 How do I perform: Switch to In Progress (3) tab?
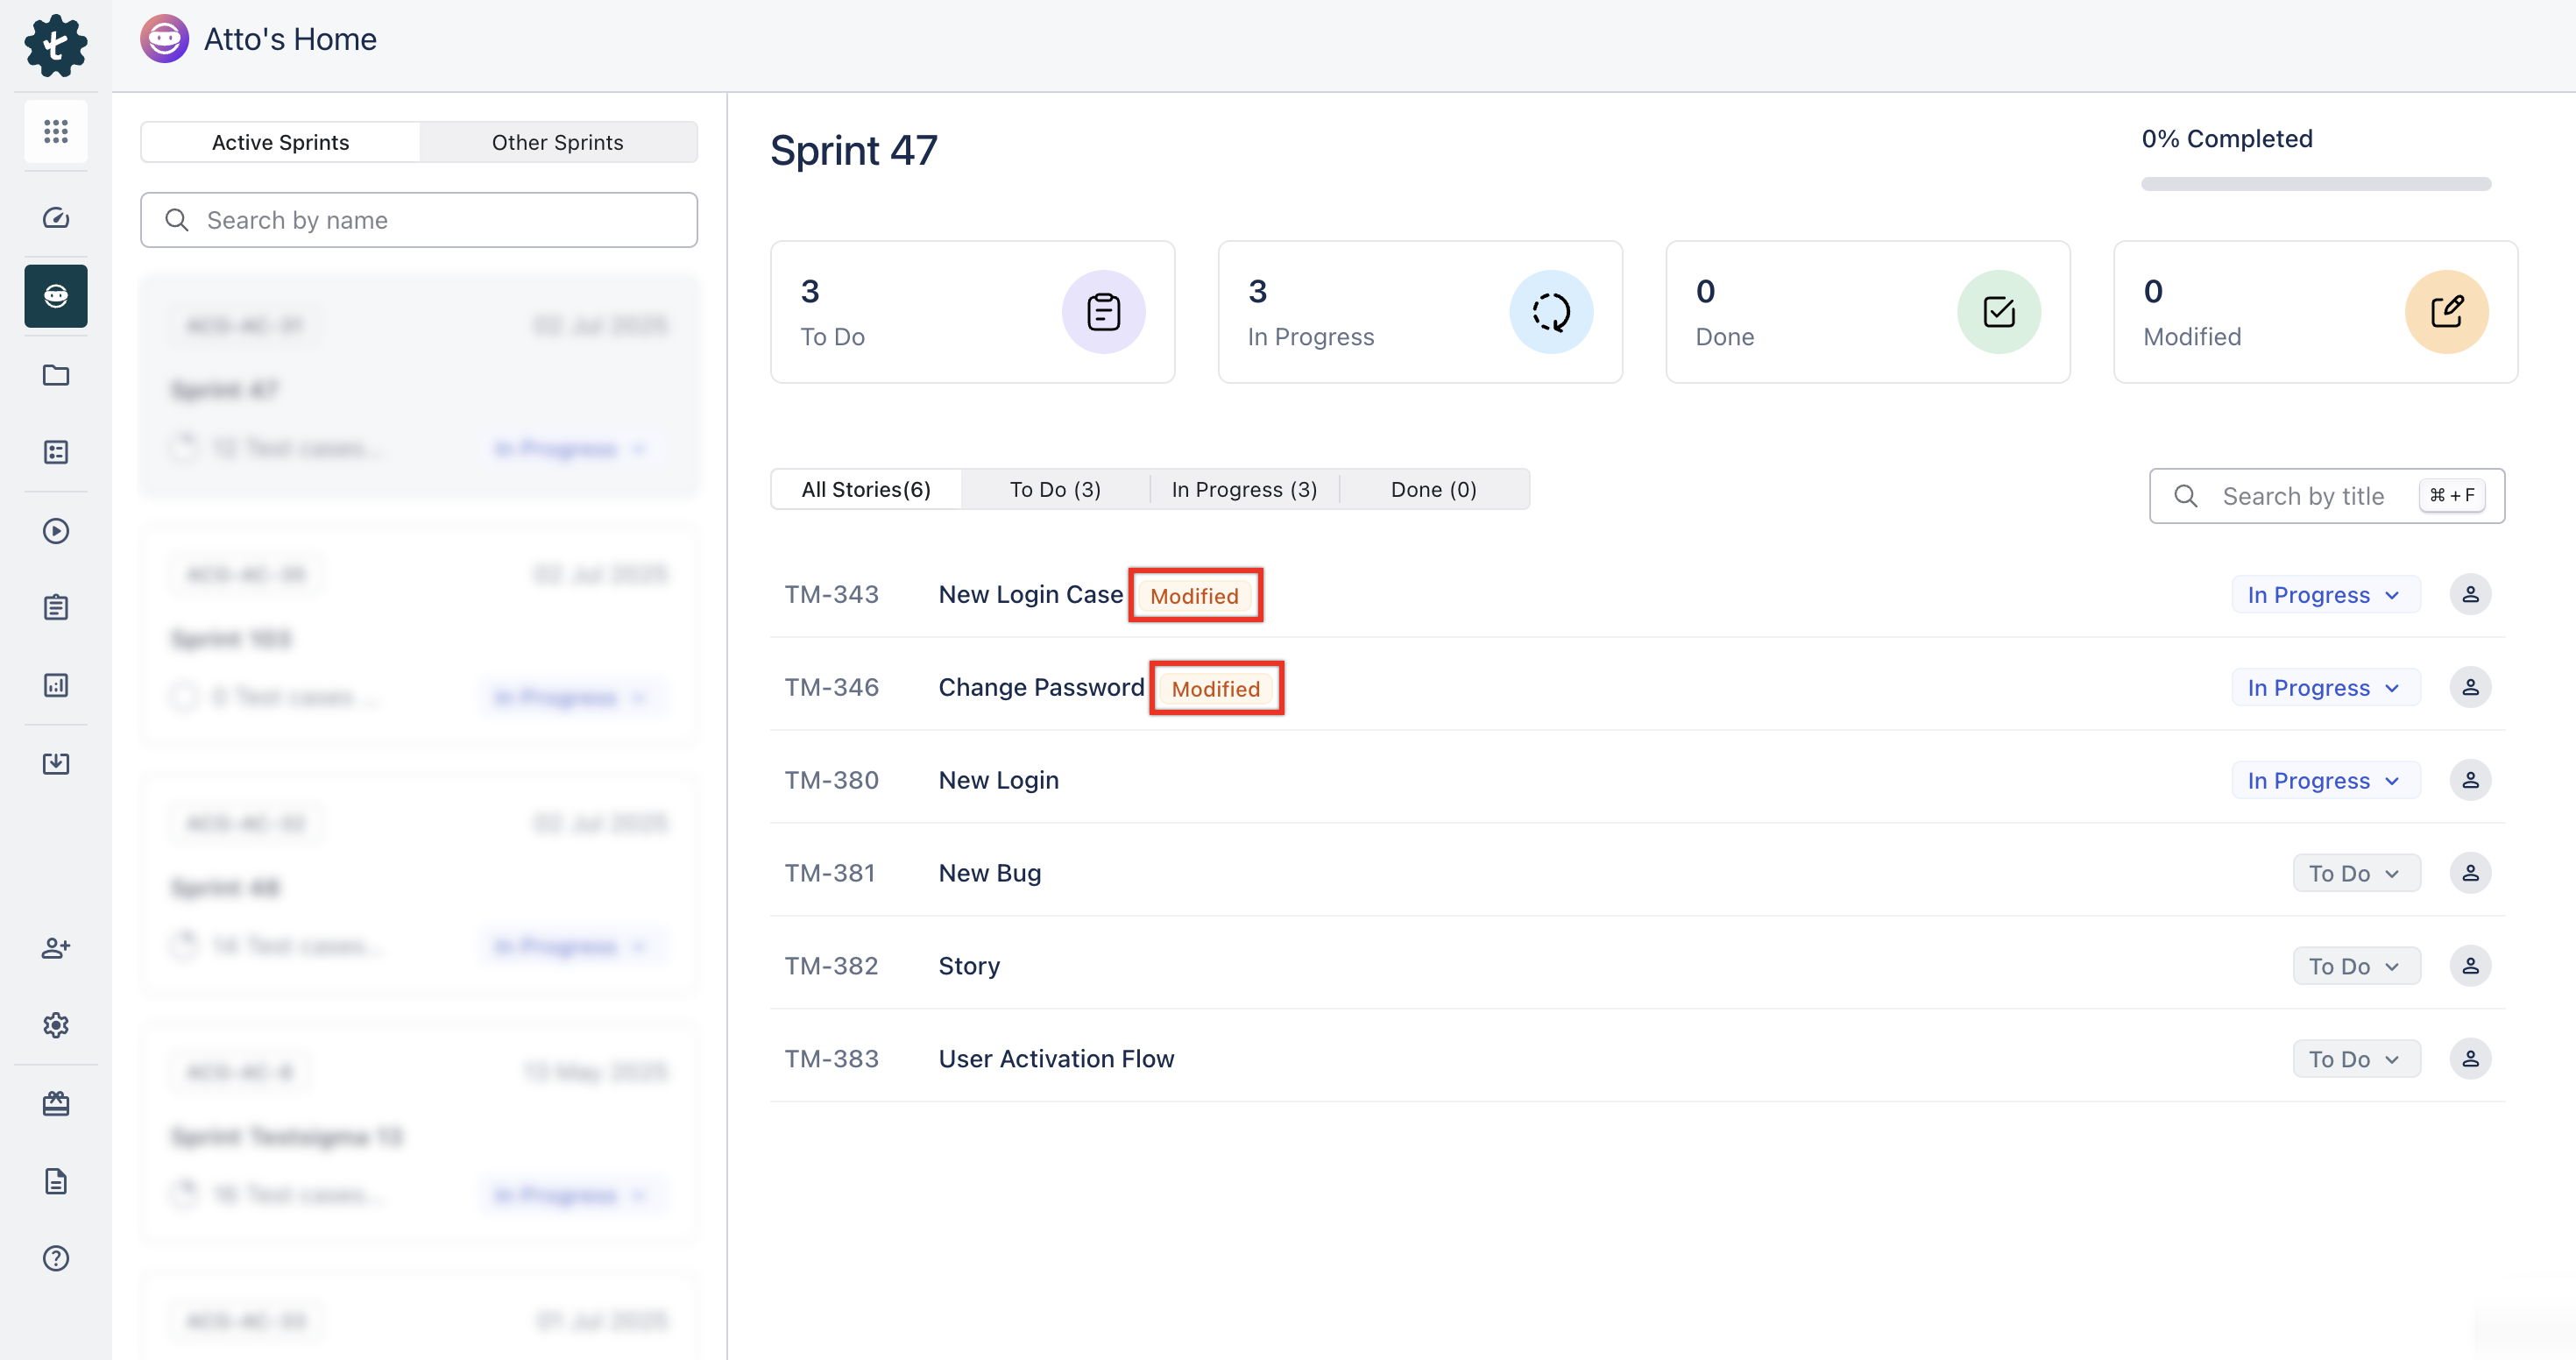[x=1243, y=489]
